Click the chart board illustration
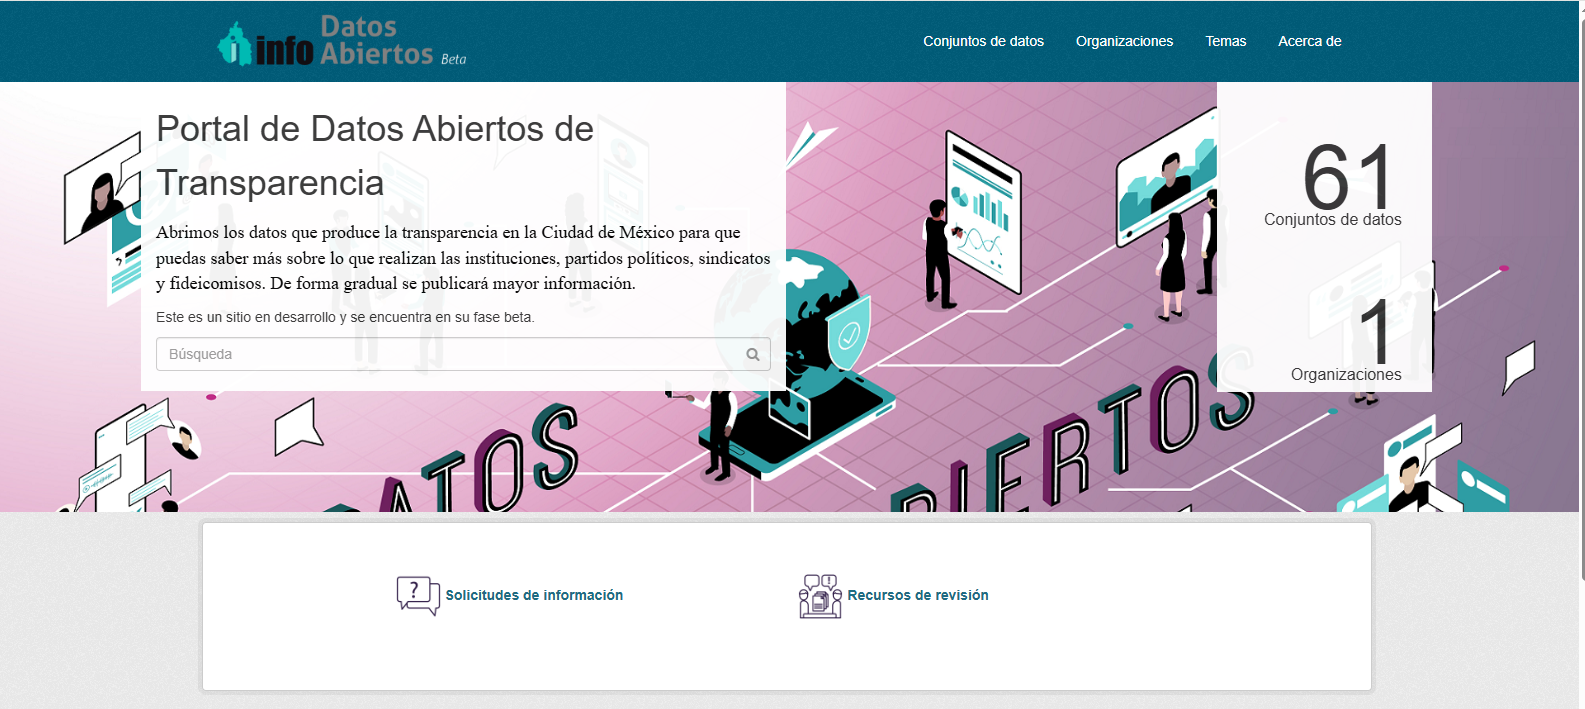Screen dimensions: 1585x709 pyautogui.click(x=982, y=211)
